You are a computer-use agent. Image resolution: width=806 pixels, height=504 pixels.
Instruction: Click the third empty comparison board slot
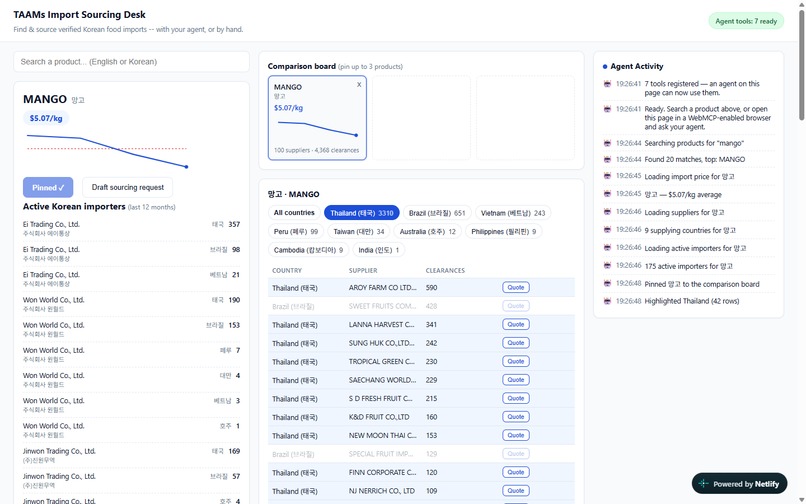coord(525,118)
